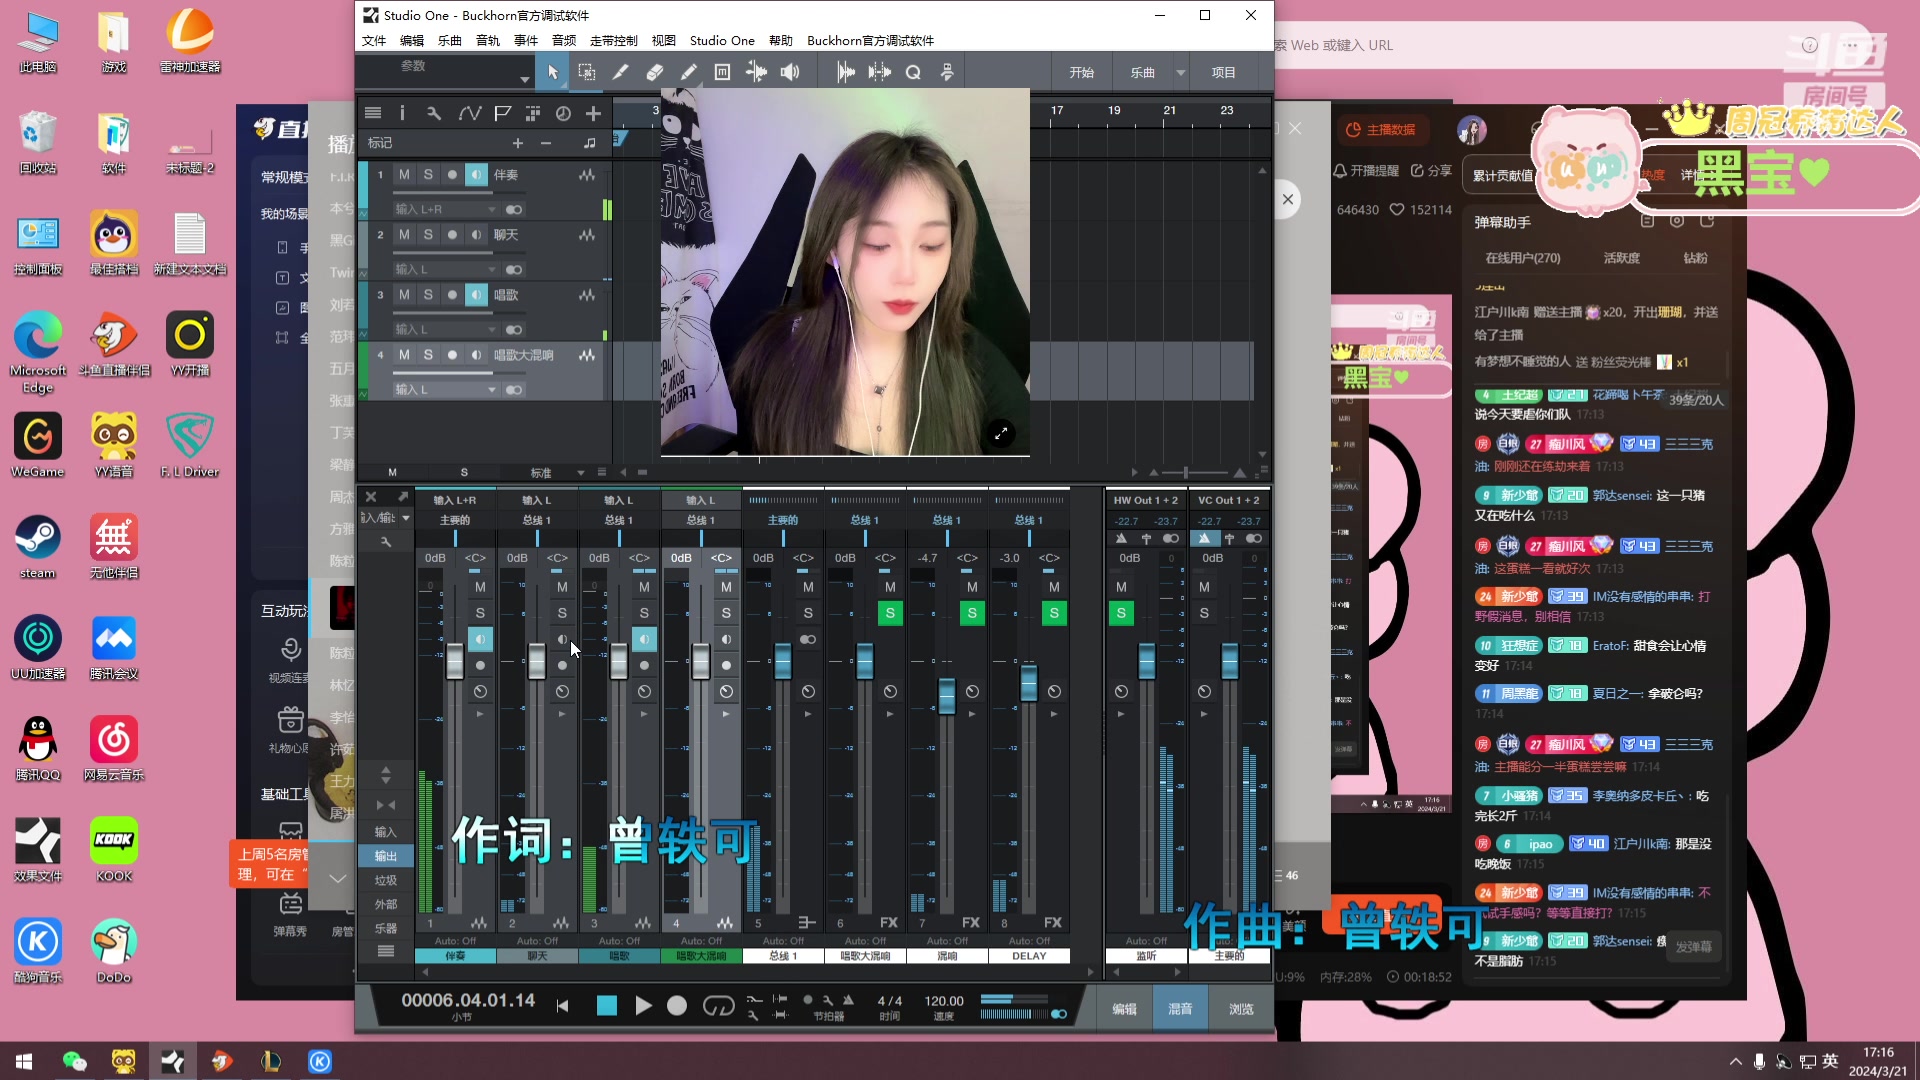Switch to the 编辑 tab
The image size is (1920, 1080).
coord(1124,1009)
